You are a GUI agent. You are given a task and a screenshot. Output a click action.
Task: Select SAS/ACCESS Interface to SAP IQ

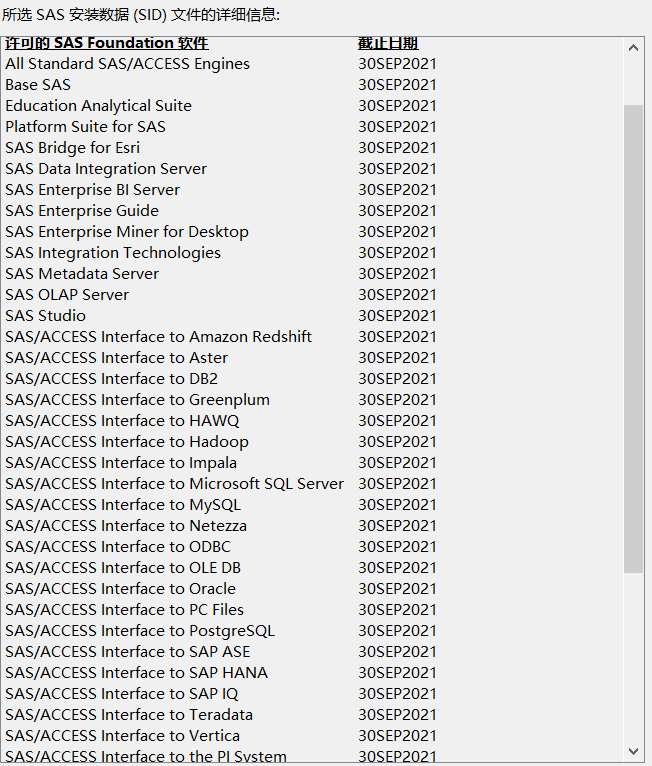pos(122,694)
